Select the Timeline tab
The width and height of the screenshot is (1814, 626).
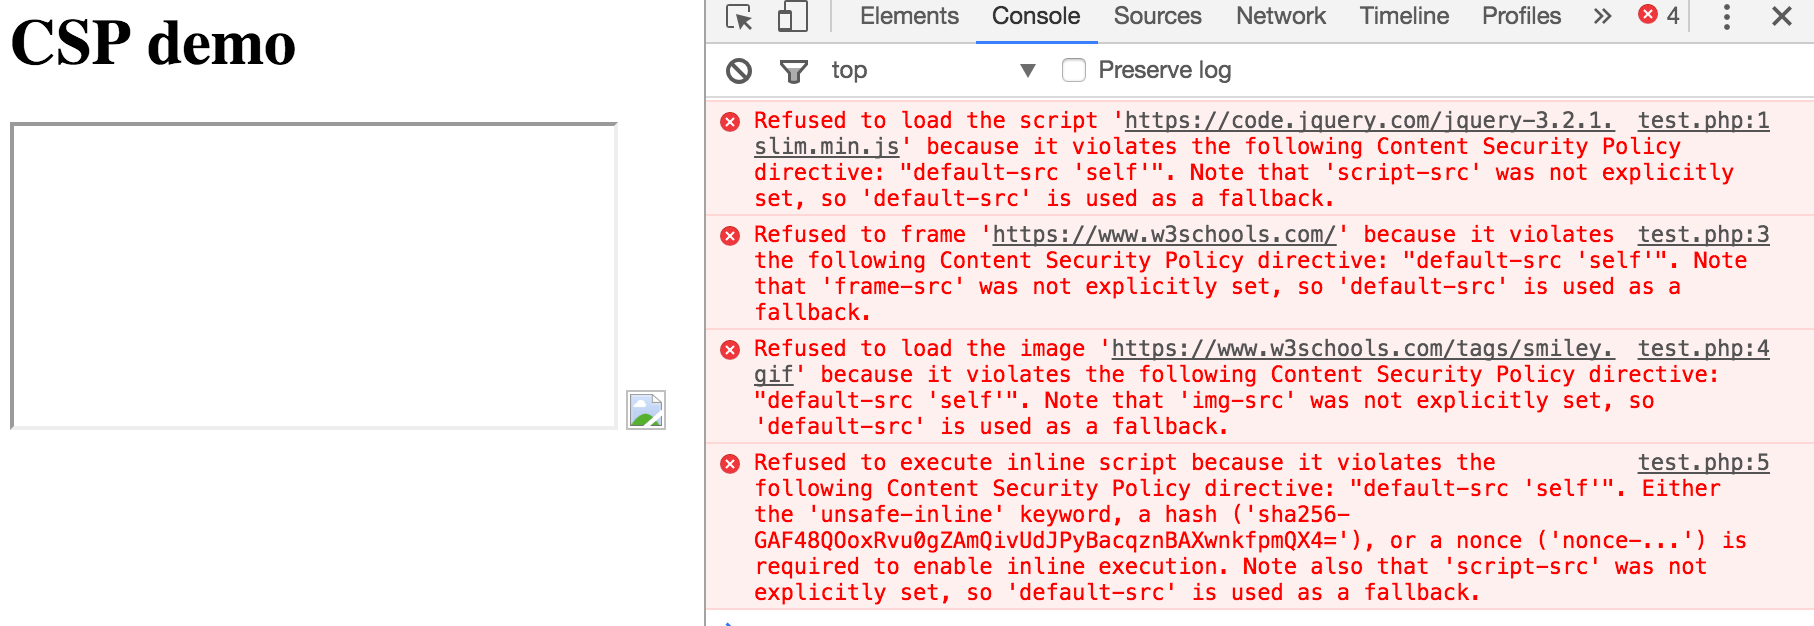coord(1403,16)
